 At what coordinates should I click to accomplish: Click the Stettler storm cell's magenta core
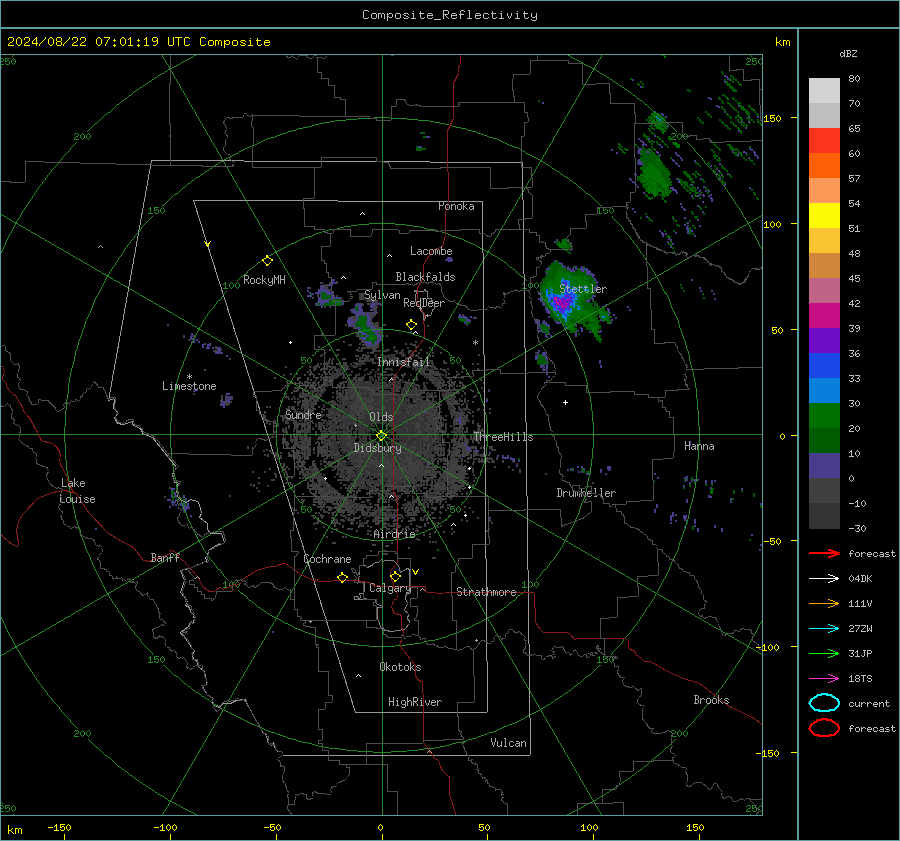click(x=562, y=302)
